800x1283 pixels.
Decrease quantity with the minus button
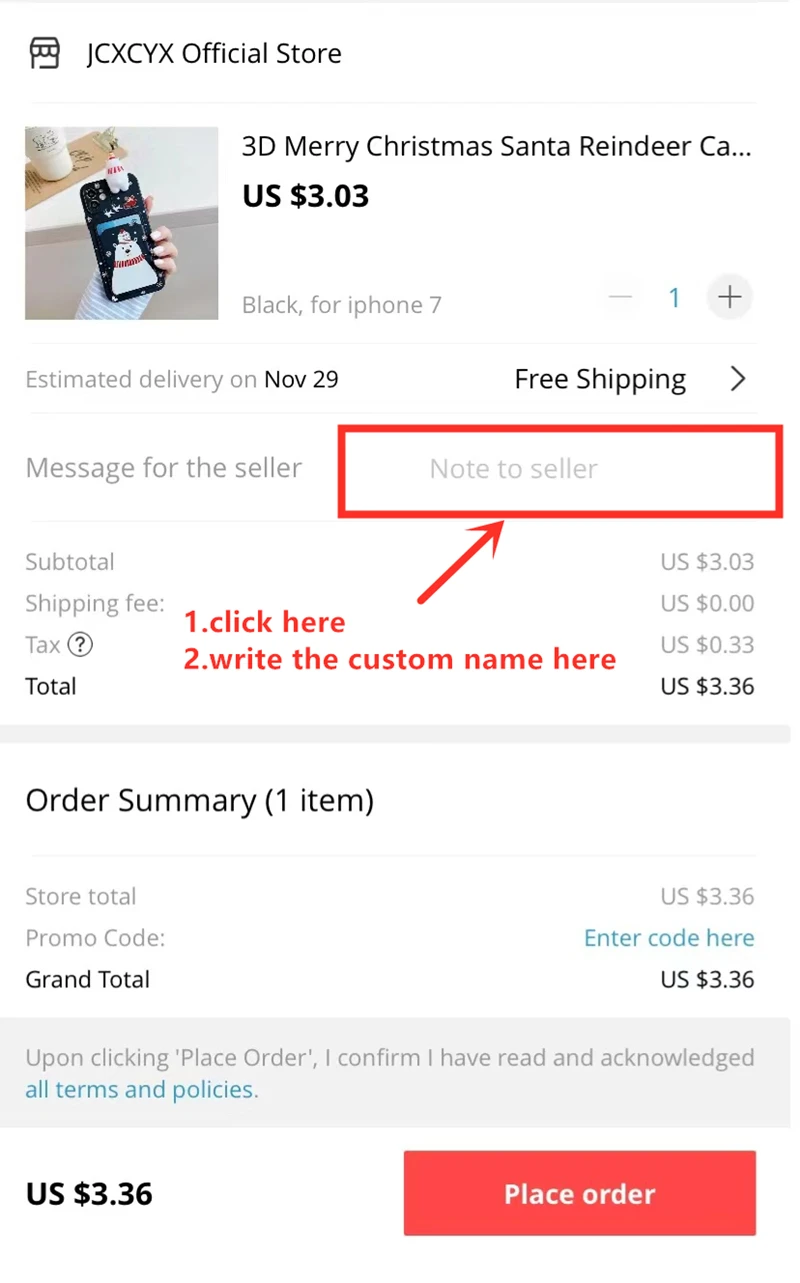point(621,297)
